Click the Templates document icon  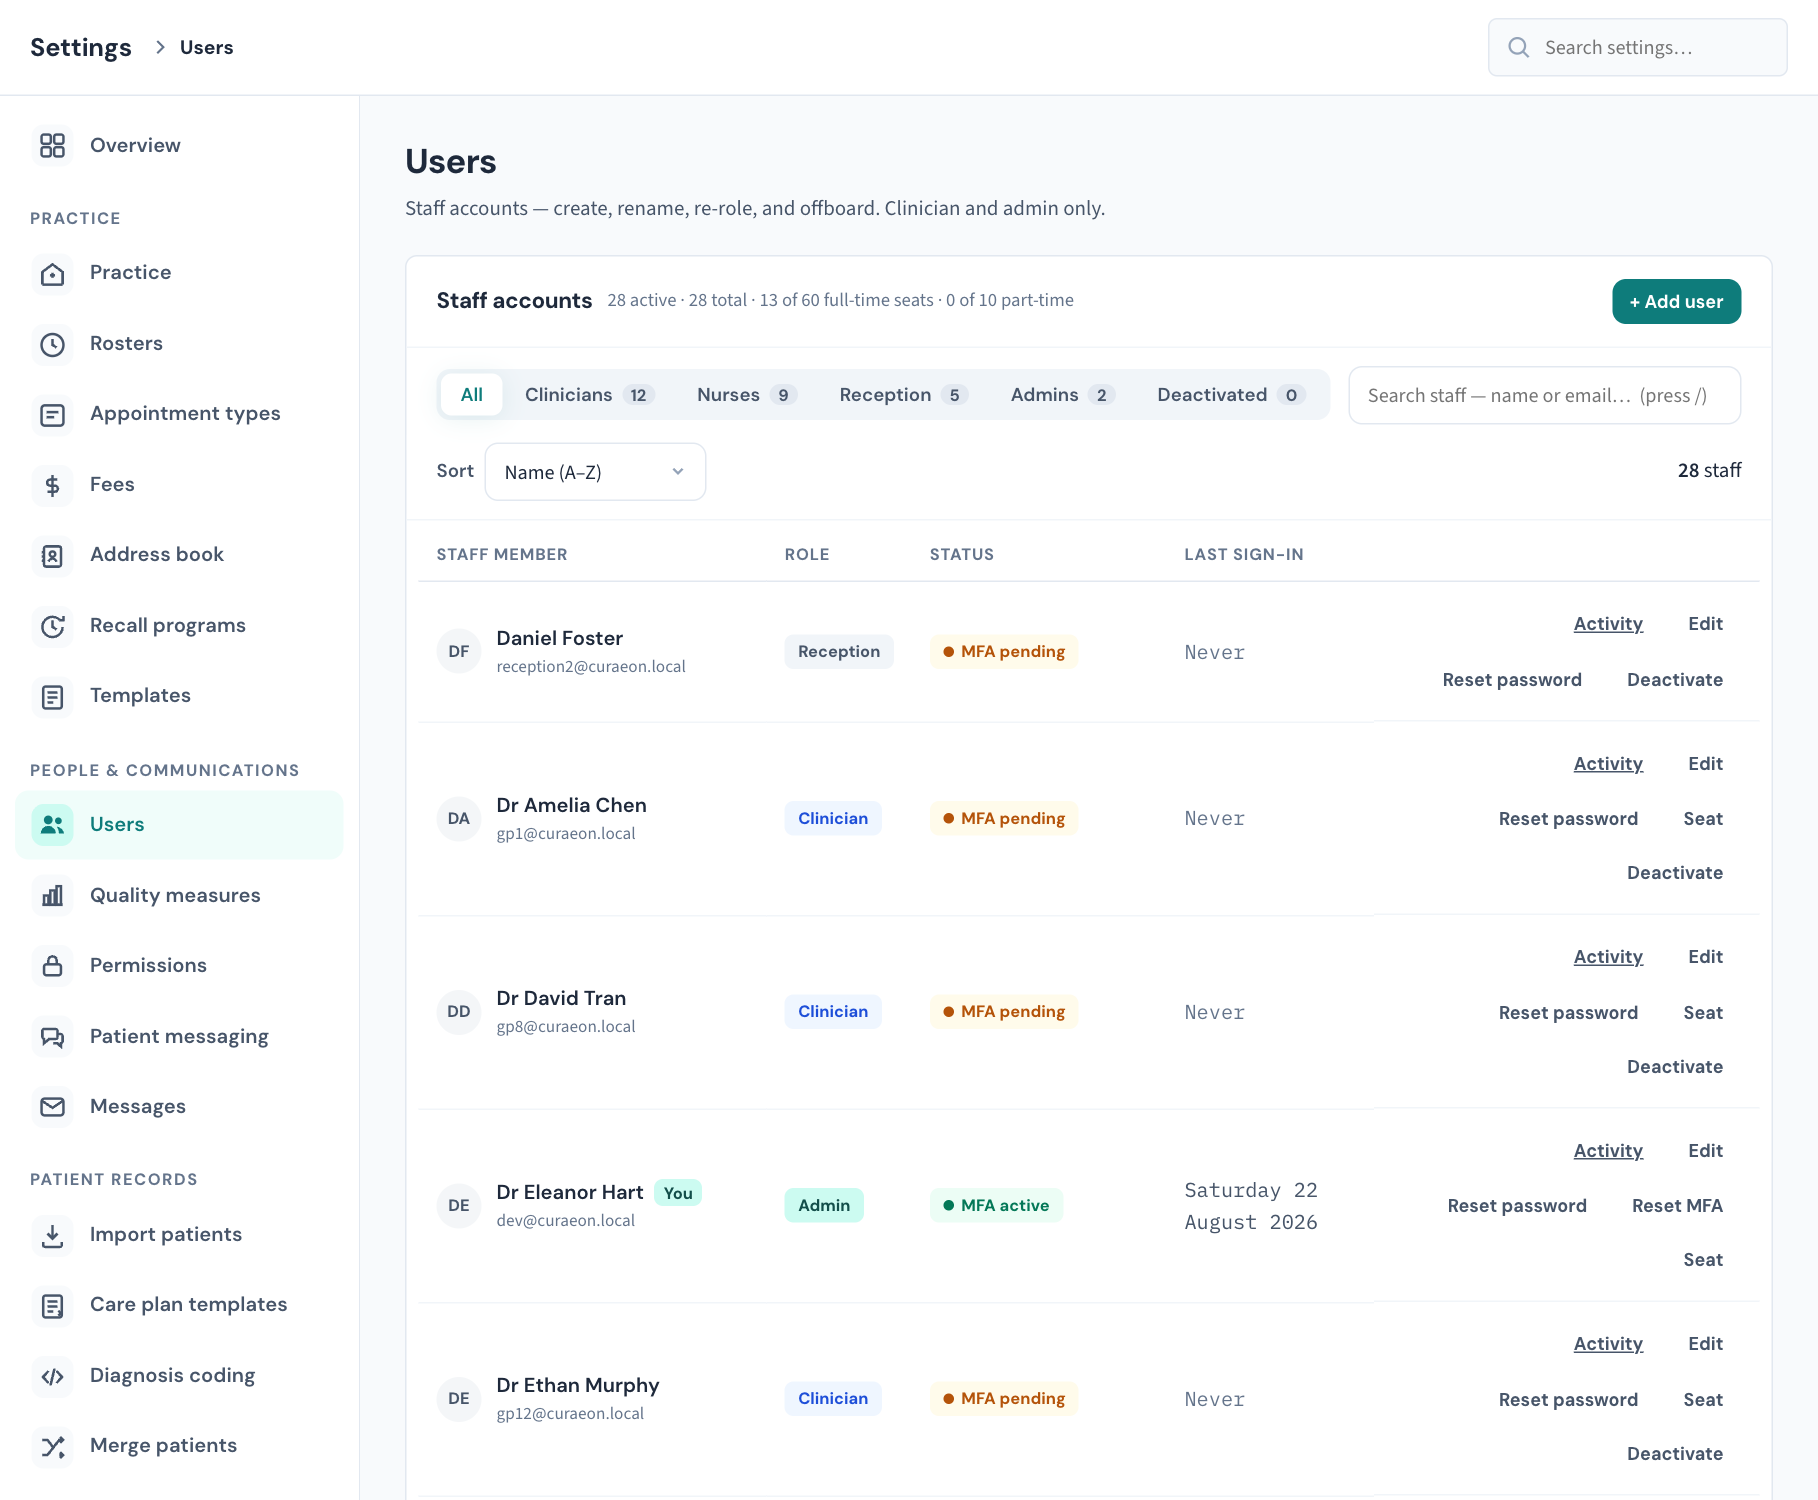[x=52, y=697]
